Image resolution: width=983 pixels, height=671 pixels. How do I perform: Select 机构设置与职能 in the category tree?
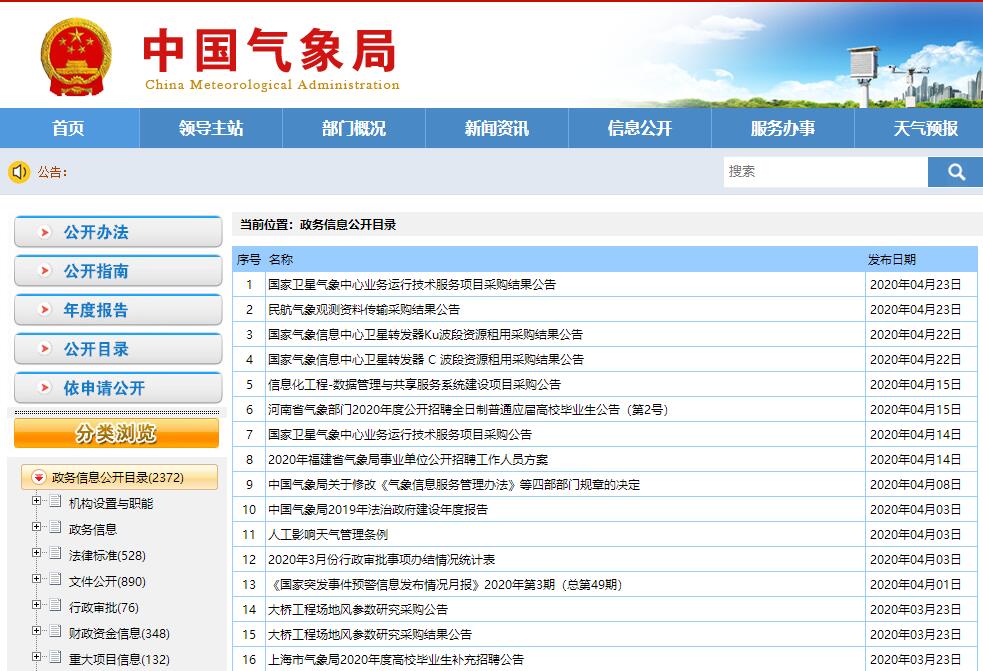point(111,504)
